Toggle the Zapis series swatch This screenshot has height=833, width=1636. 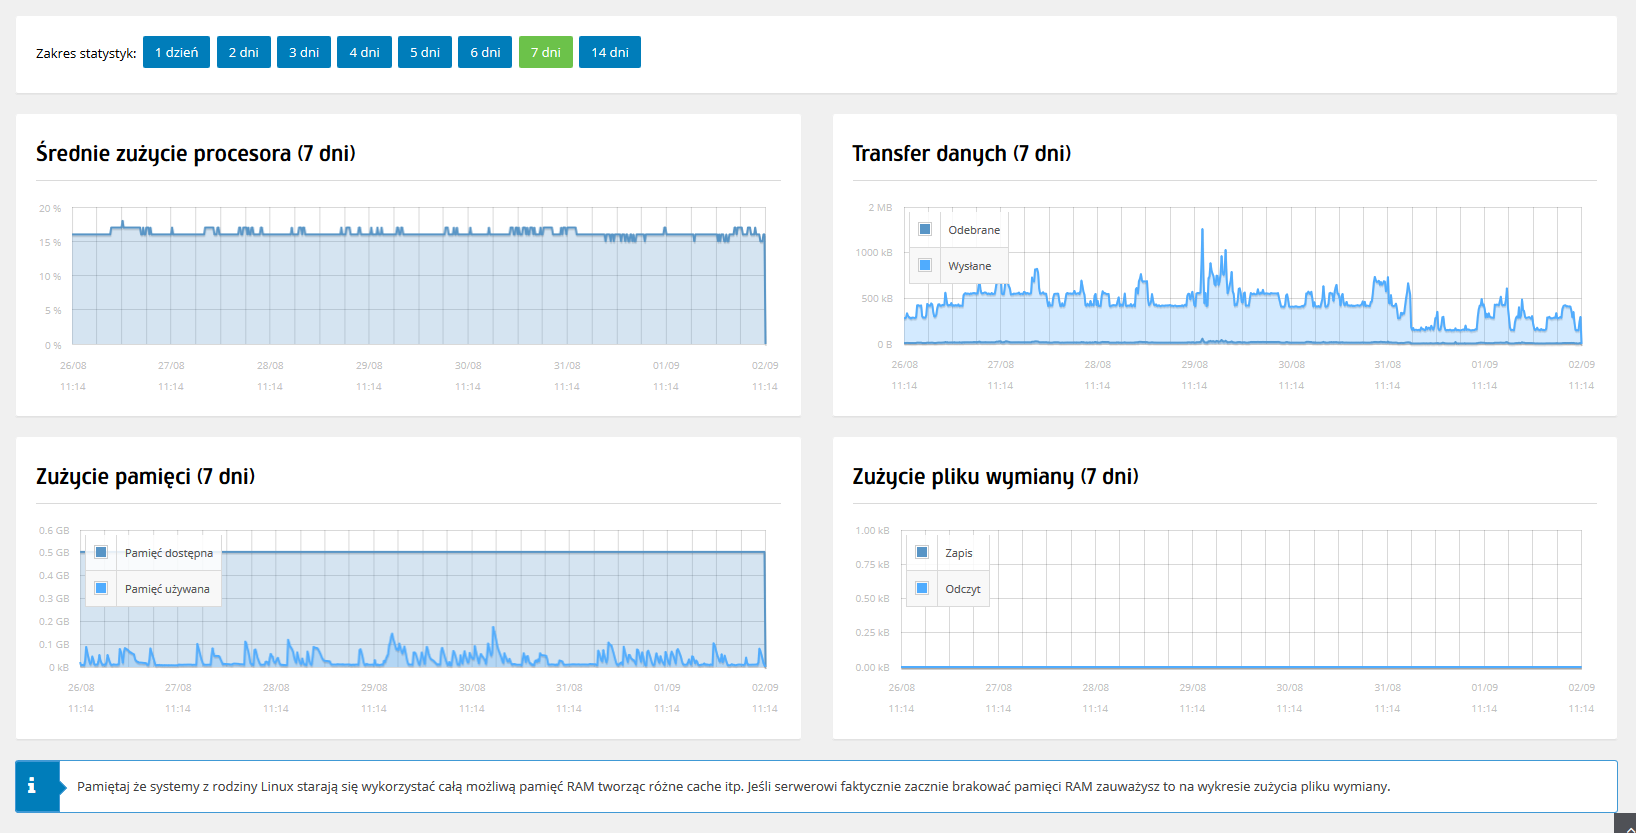click(x=922, y=552)
